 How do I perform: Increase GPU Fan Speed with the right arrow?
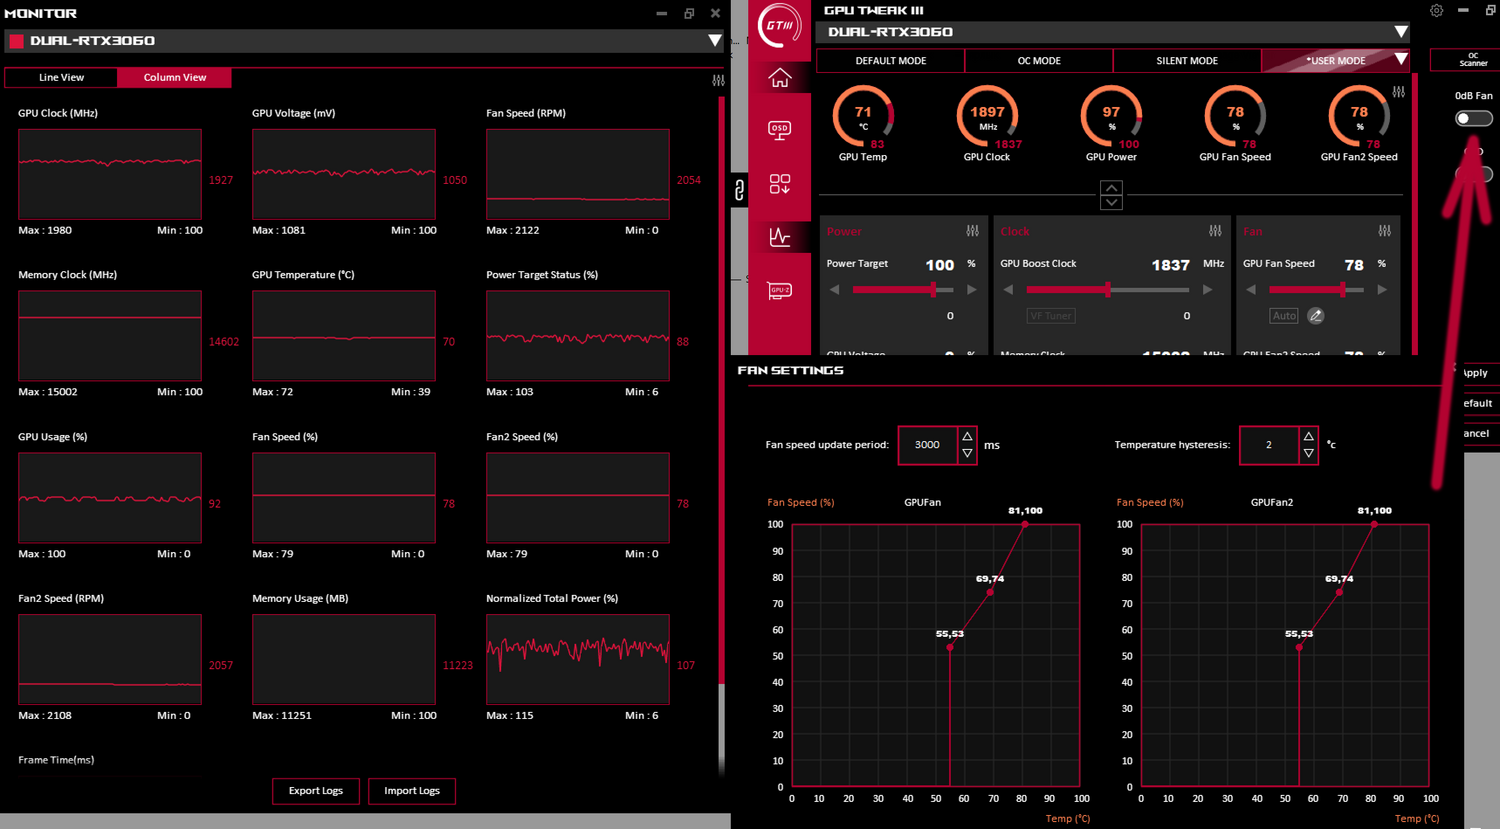click(1382, 290)
